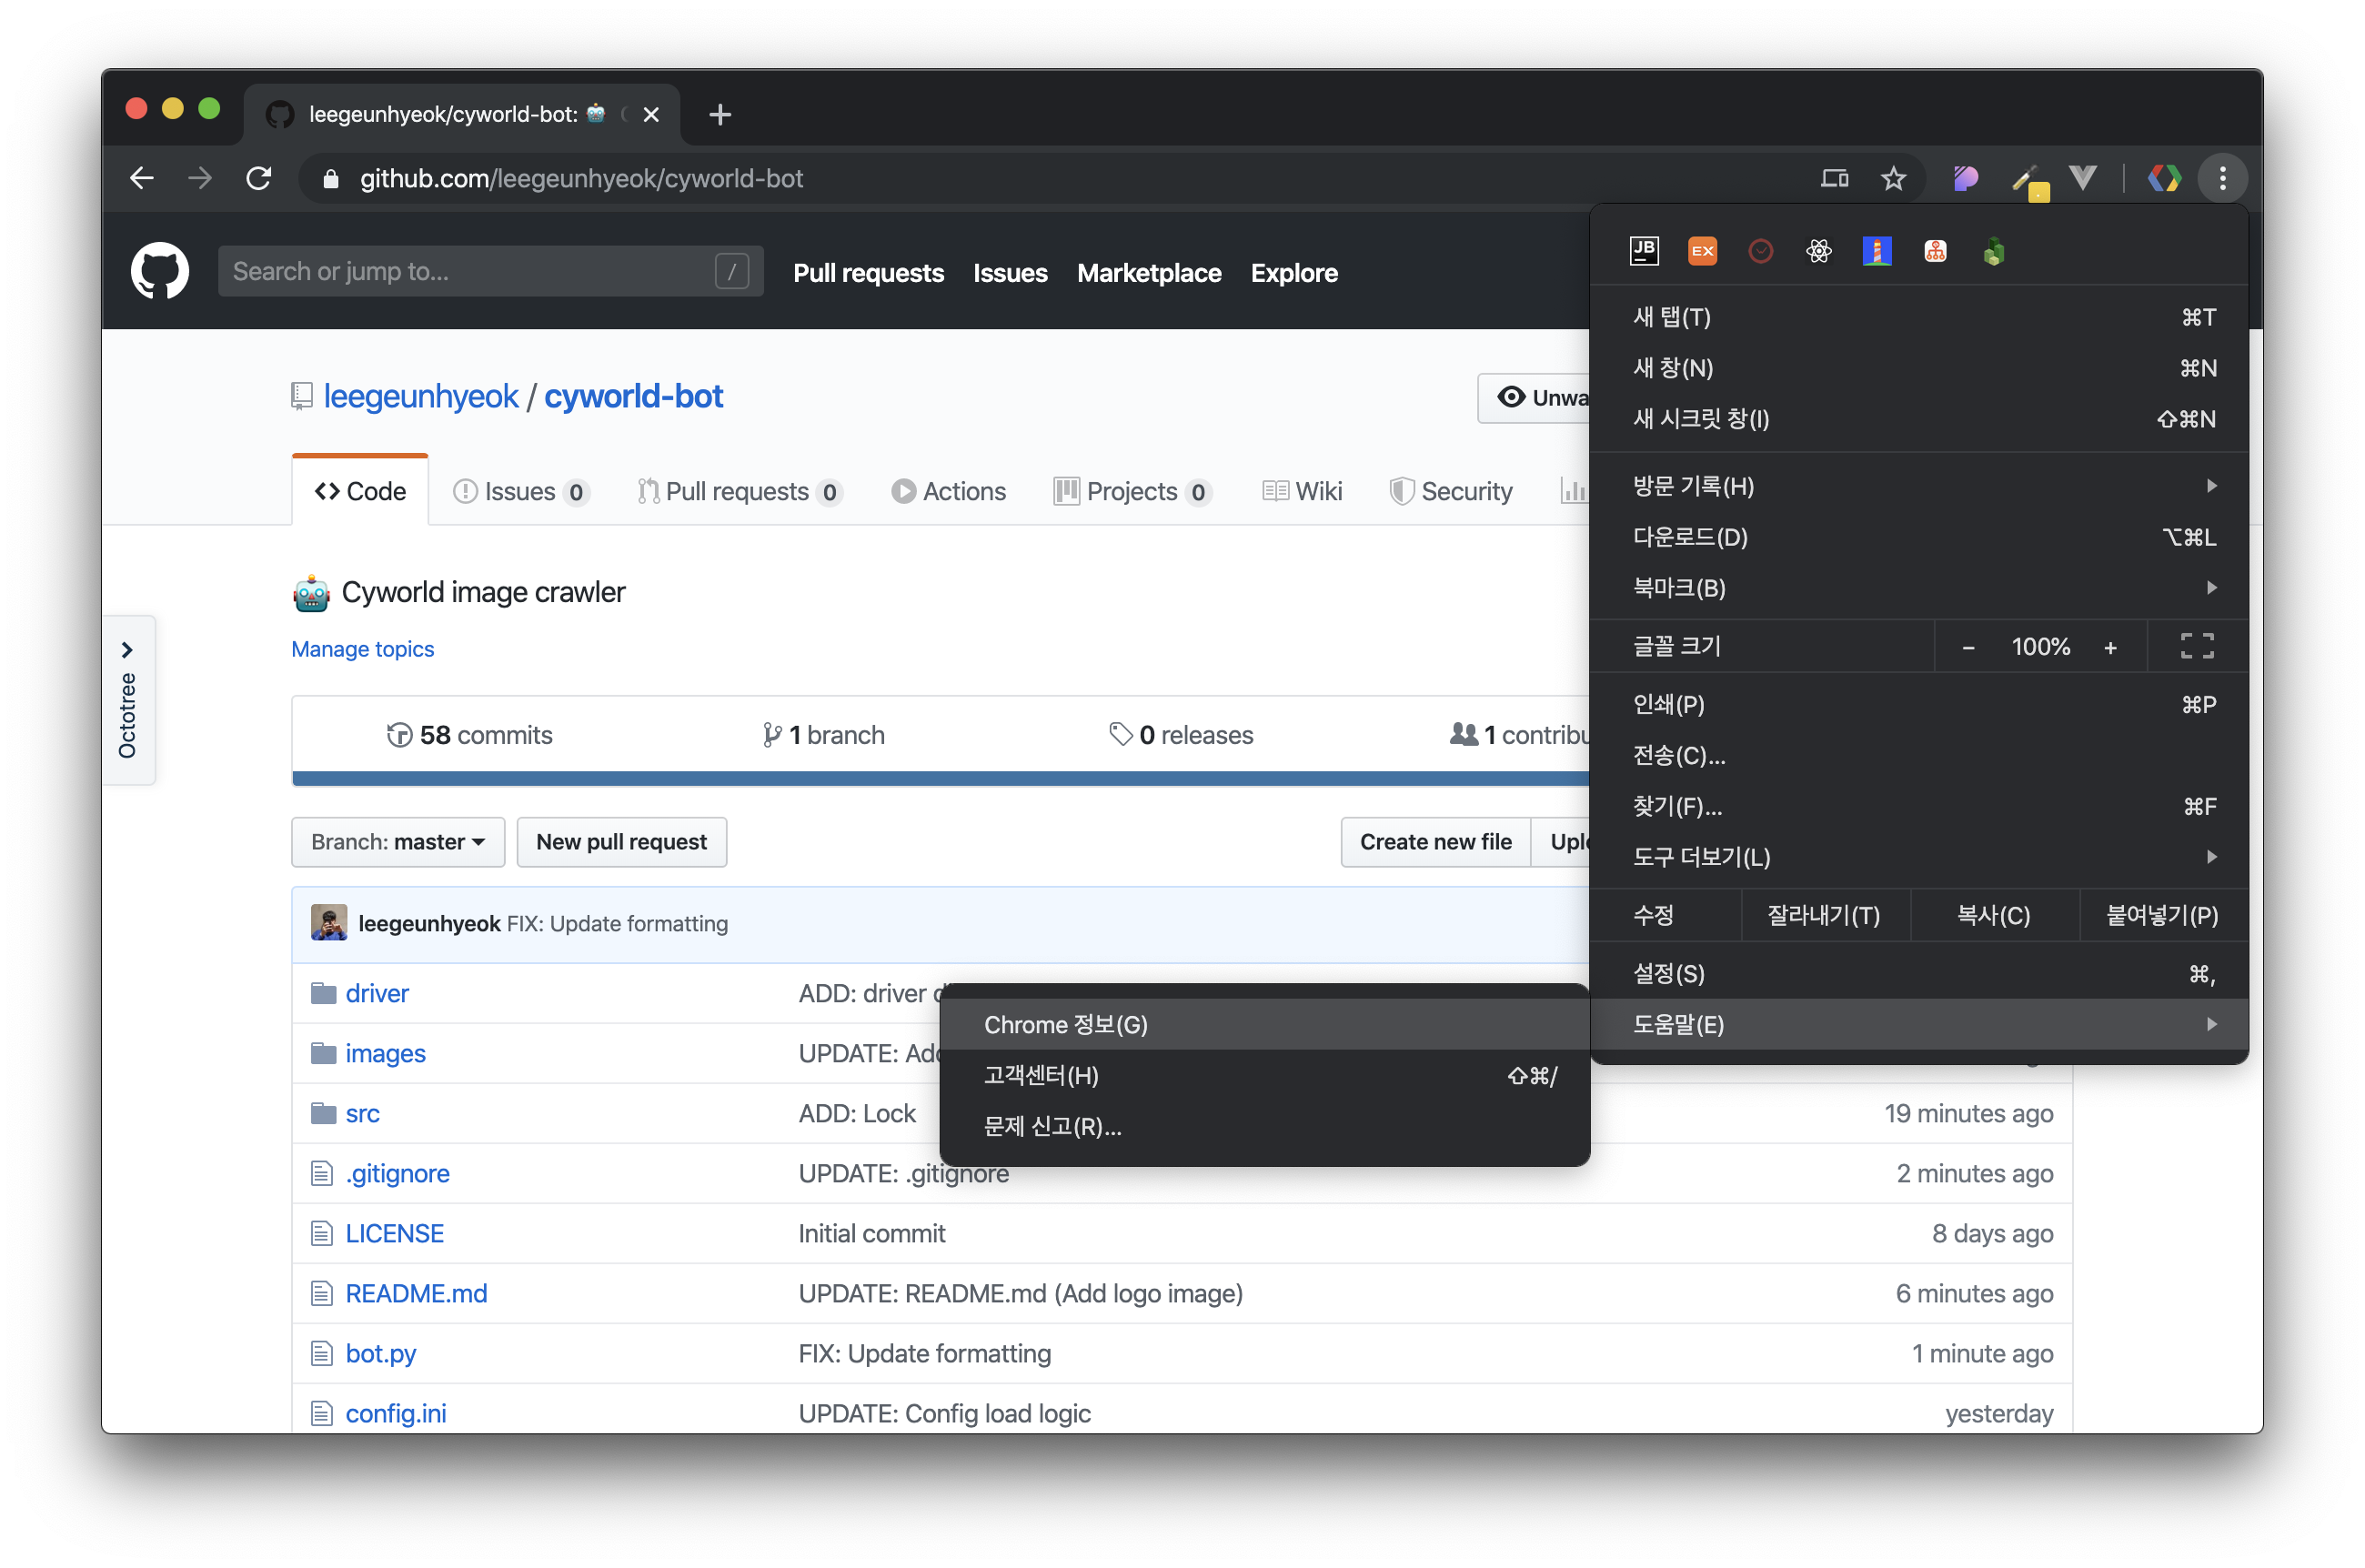Image resolution: width=2365 pixels, height=1568 pixels.
Task: Click the JetBrains extension icon in menu
Action: 1644,251
